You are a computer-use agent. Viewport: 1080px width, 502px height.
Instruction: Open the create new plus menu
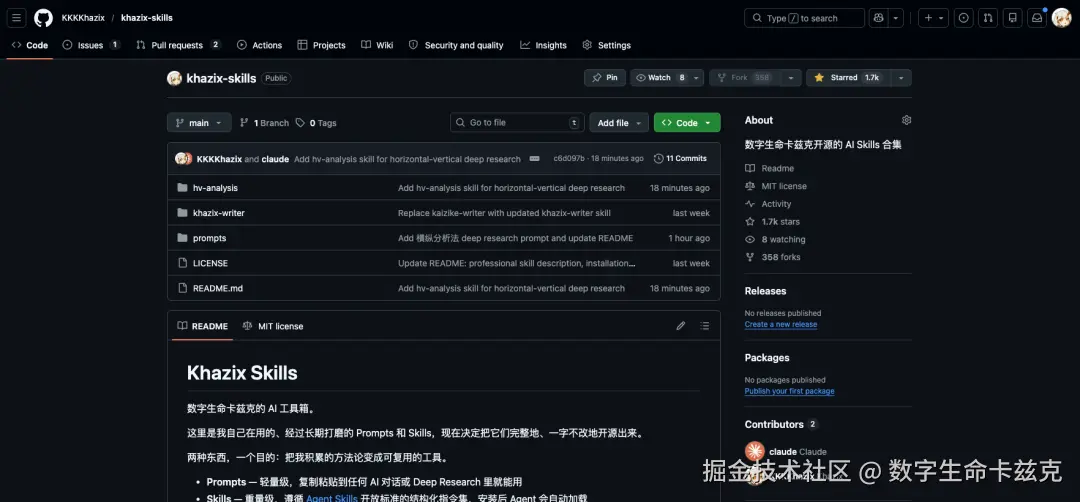933,18
